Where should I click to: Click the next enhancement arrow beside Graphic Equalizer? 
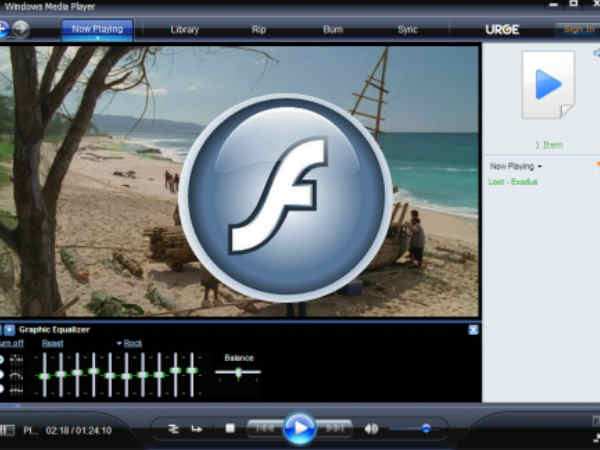(9, 329)
